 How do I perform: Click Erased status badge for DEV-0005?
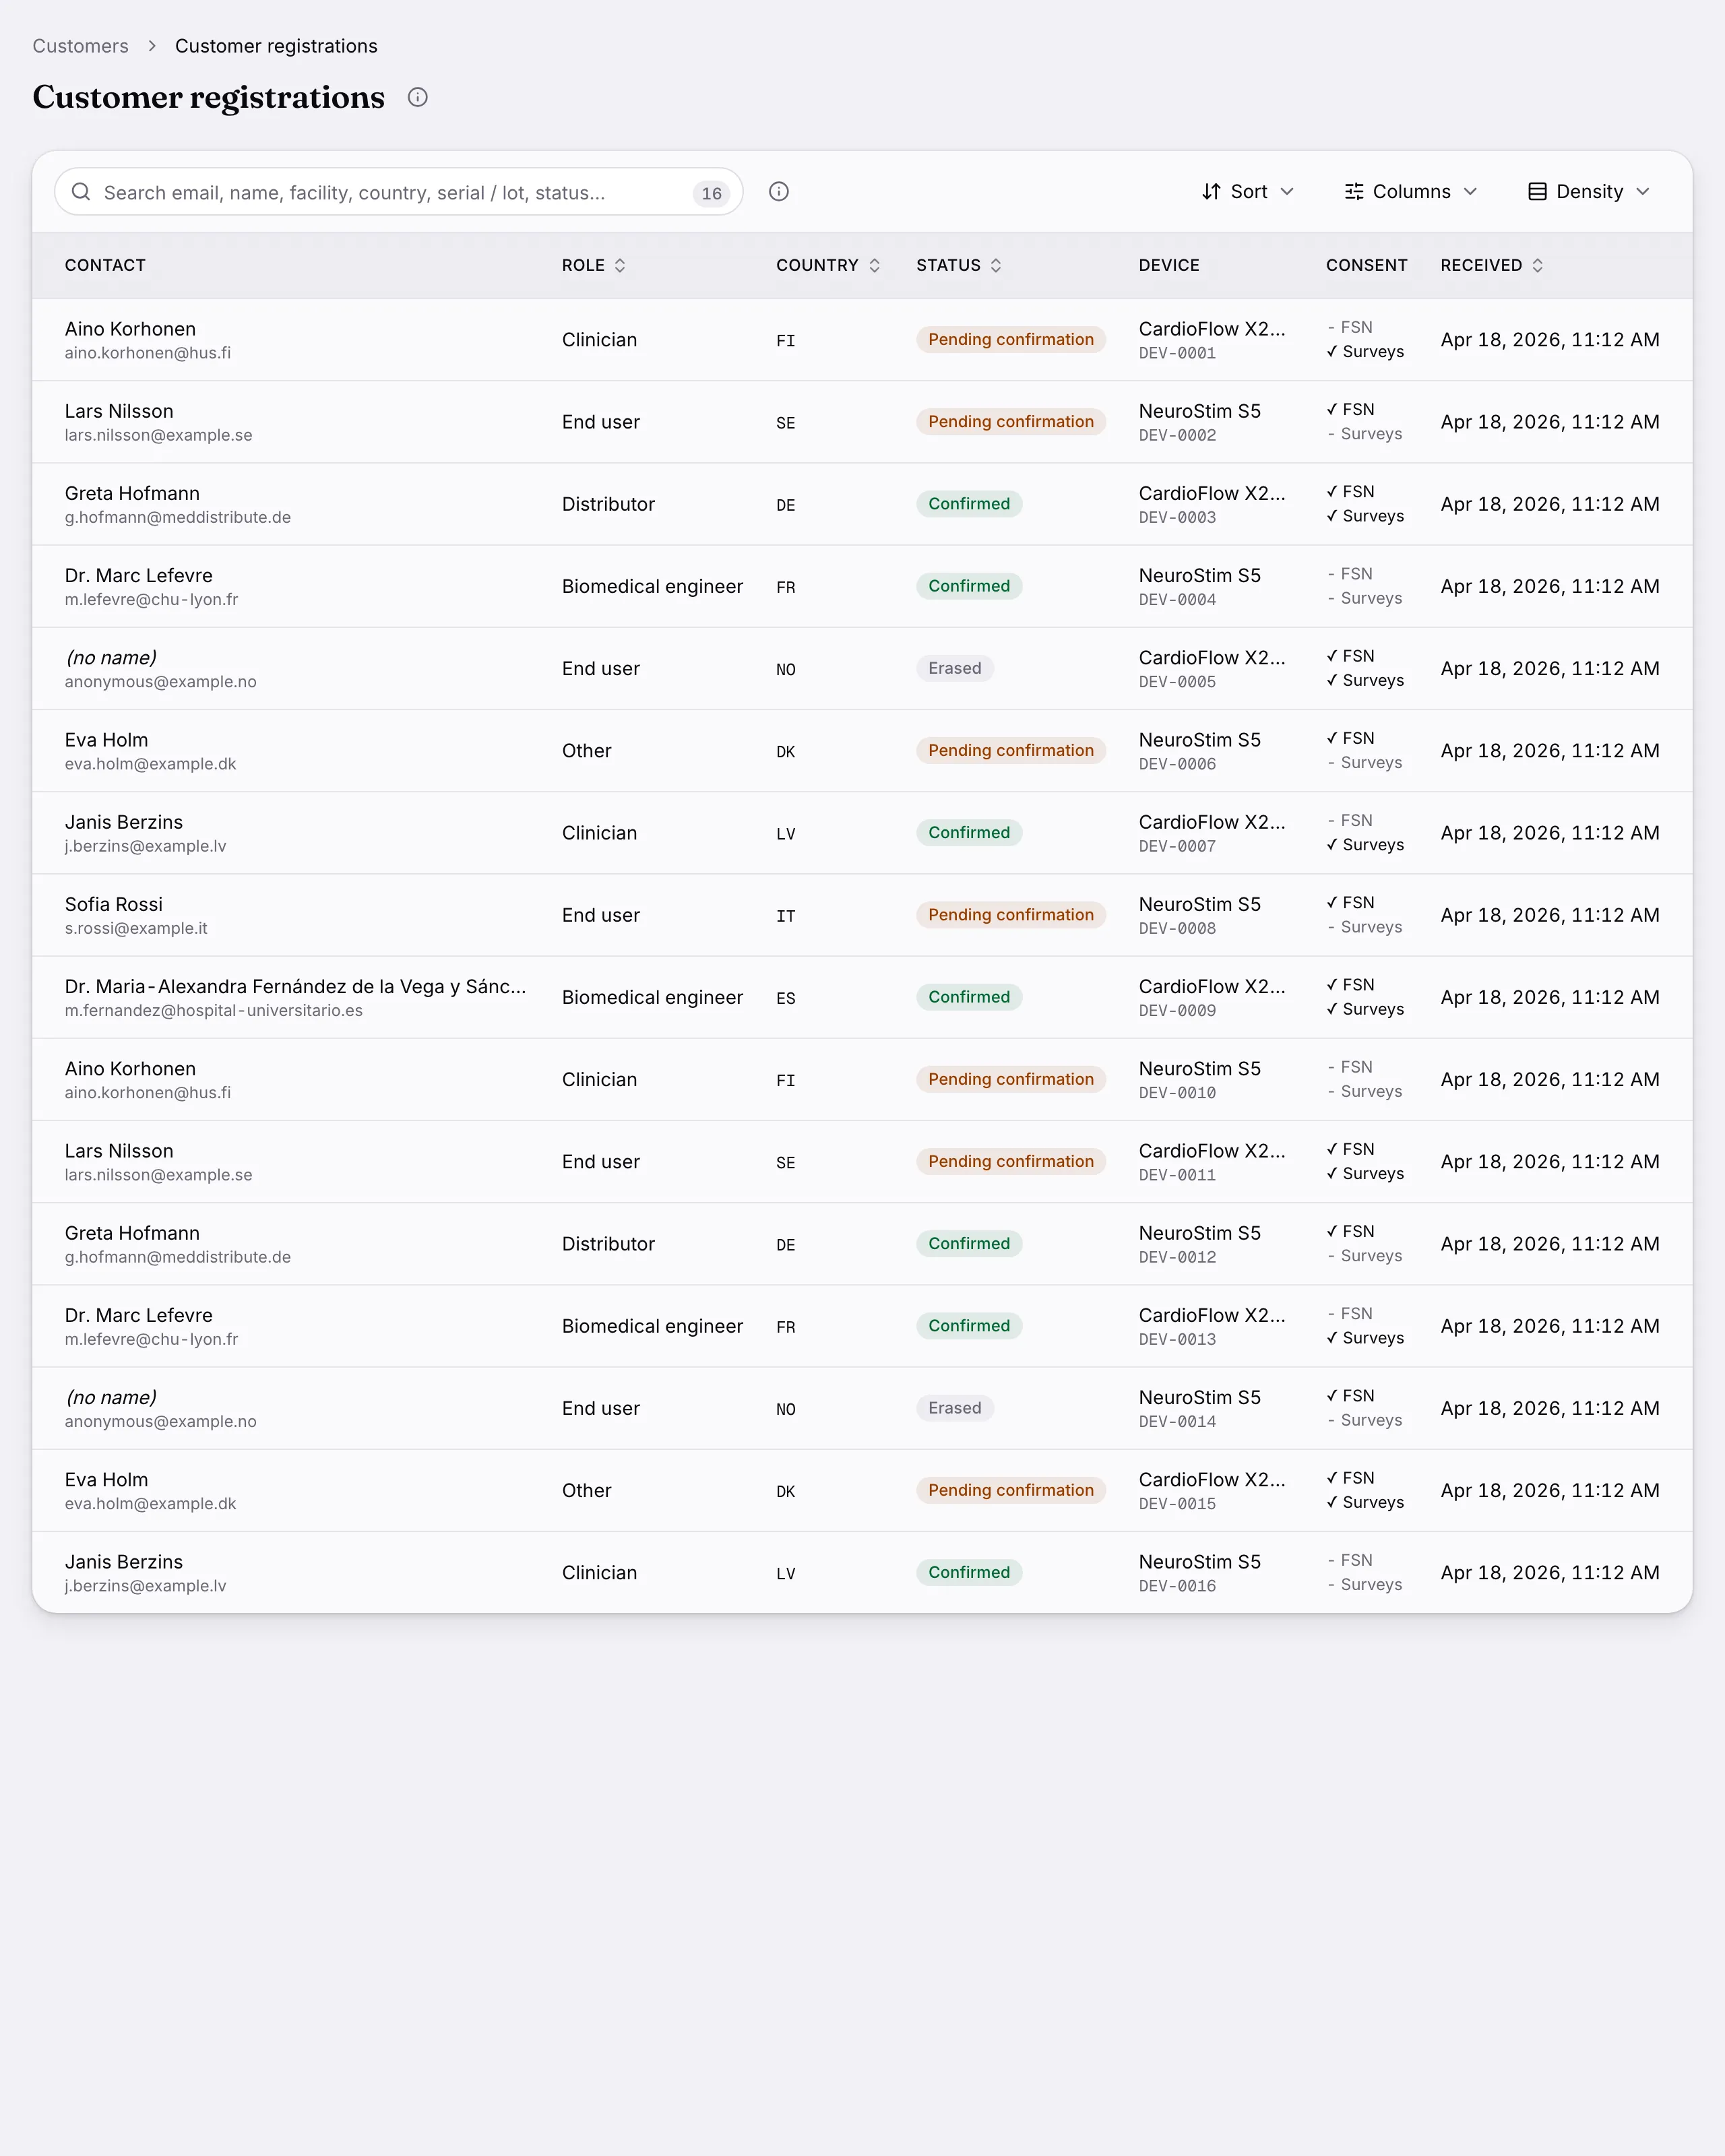pos(955,669)
